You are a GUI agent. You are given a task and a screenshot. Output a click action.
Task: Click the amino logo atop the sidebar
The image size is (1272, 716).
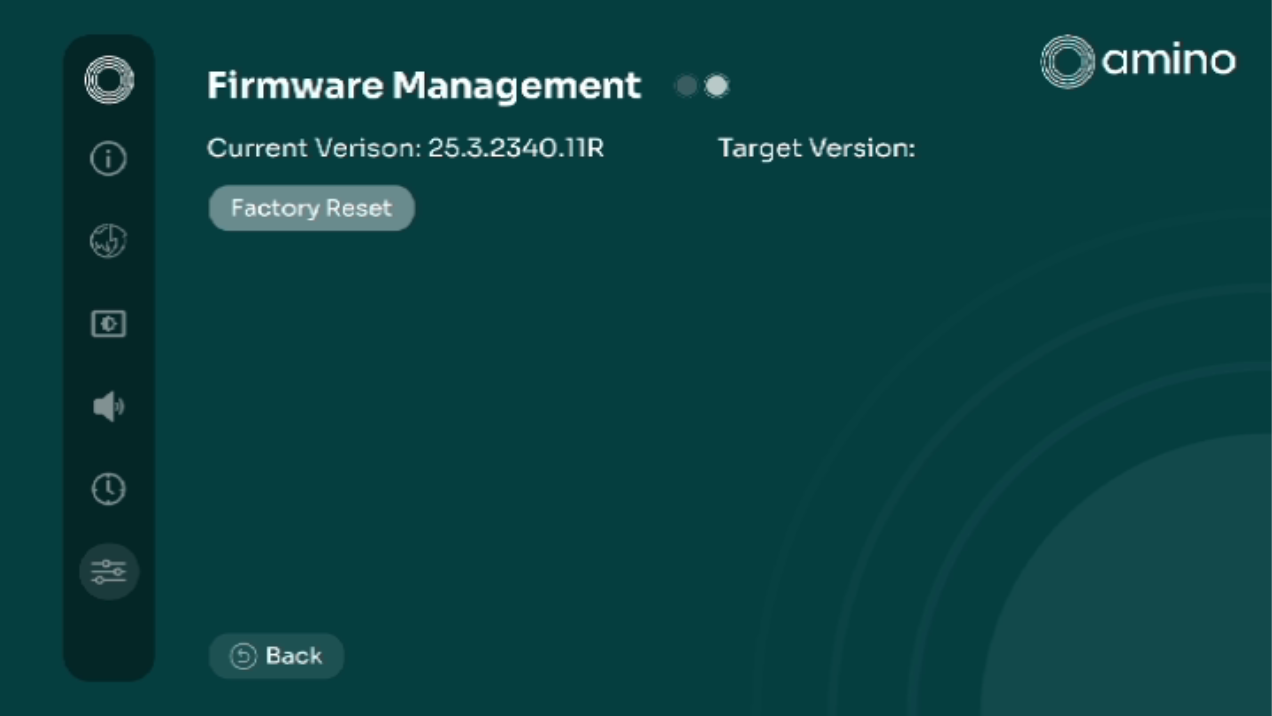(109, 79)
